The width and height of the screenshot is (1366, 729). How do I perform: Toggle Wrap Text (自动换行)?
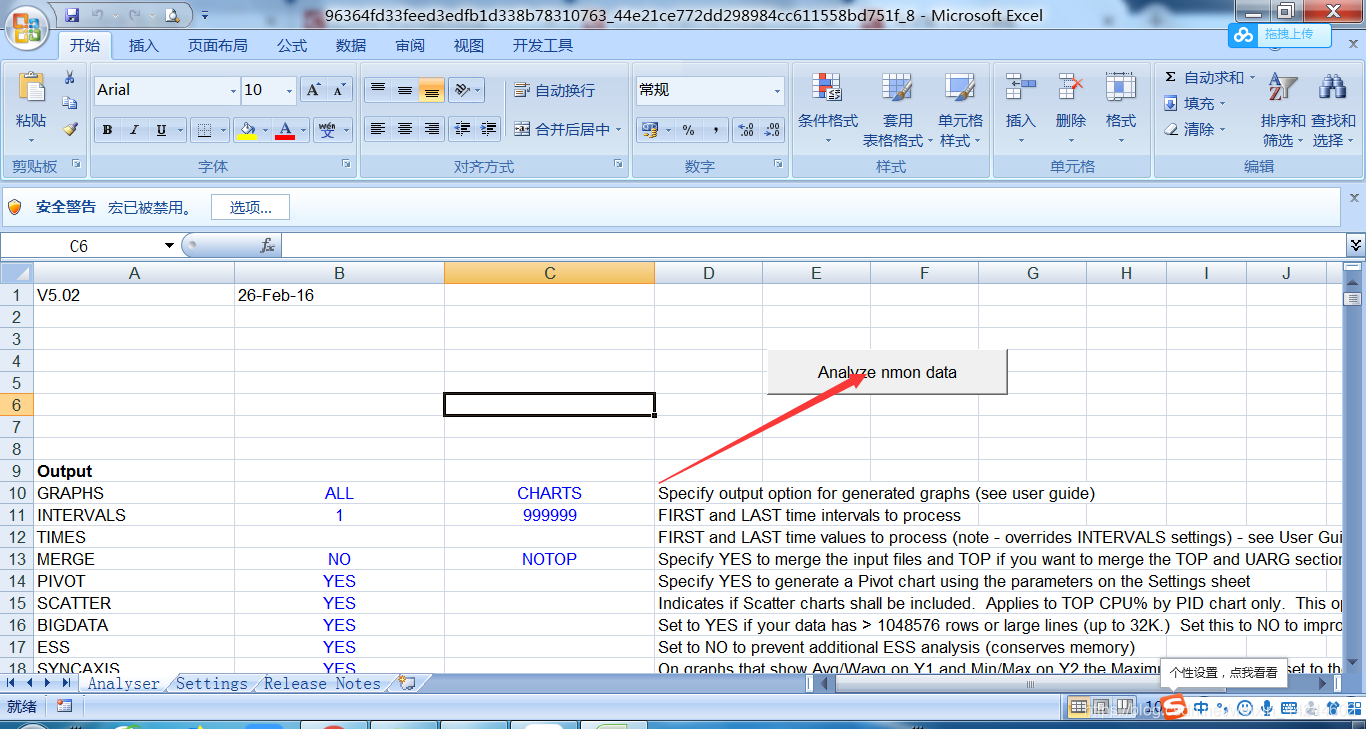pyautogui.click(x=555, y=90)
